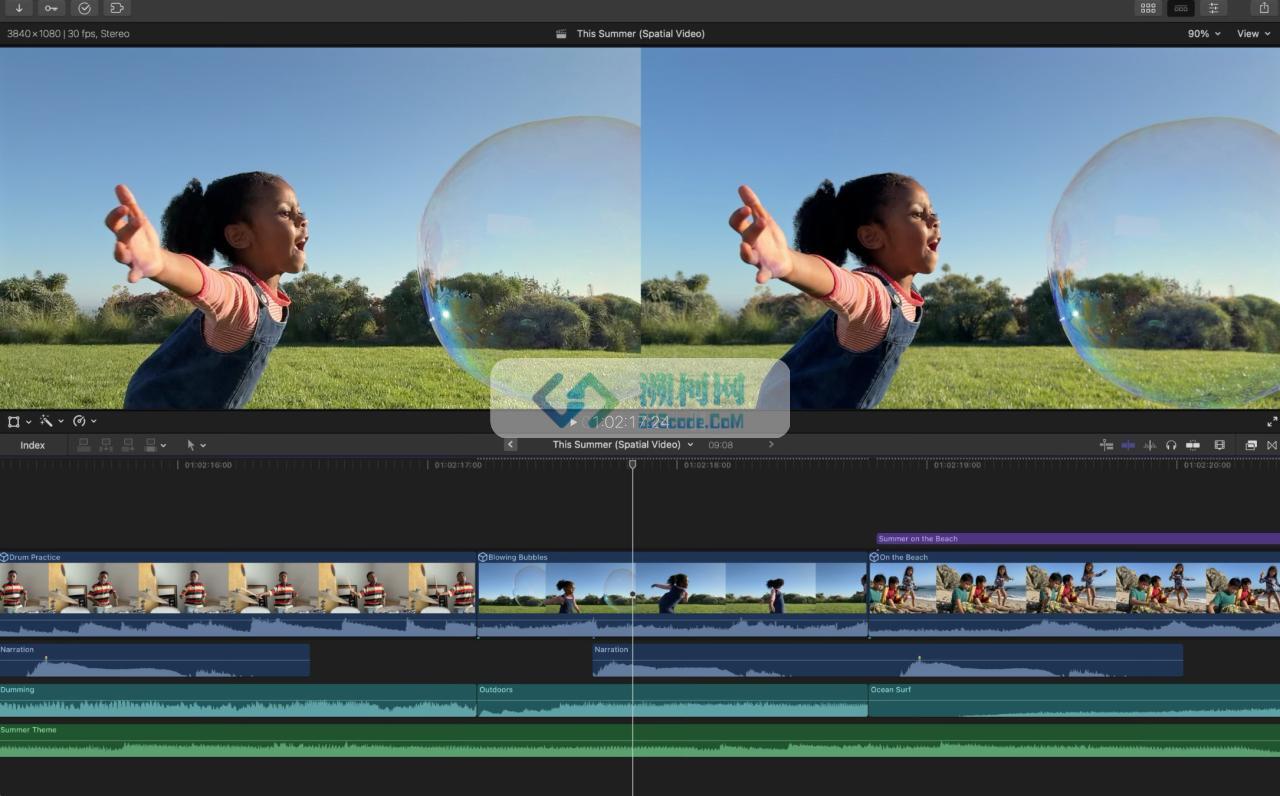Screen dimensions: 1280x796
Task: Click the Insert clip icon
Action: (106, 445)
